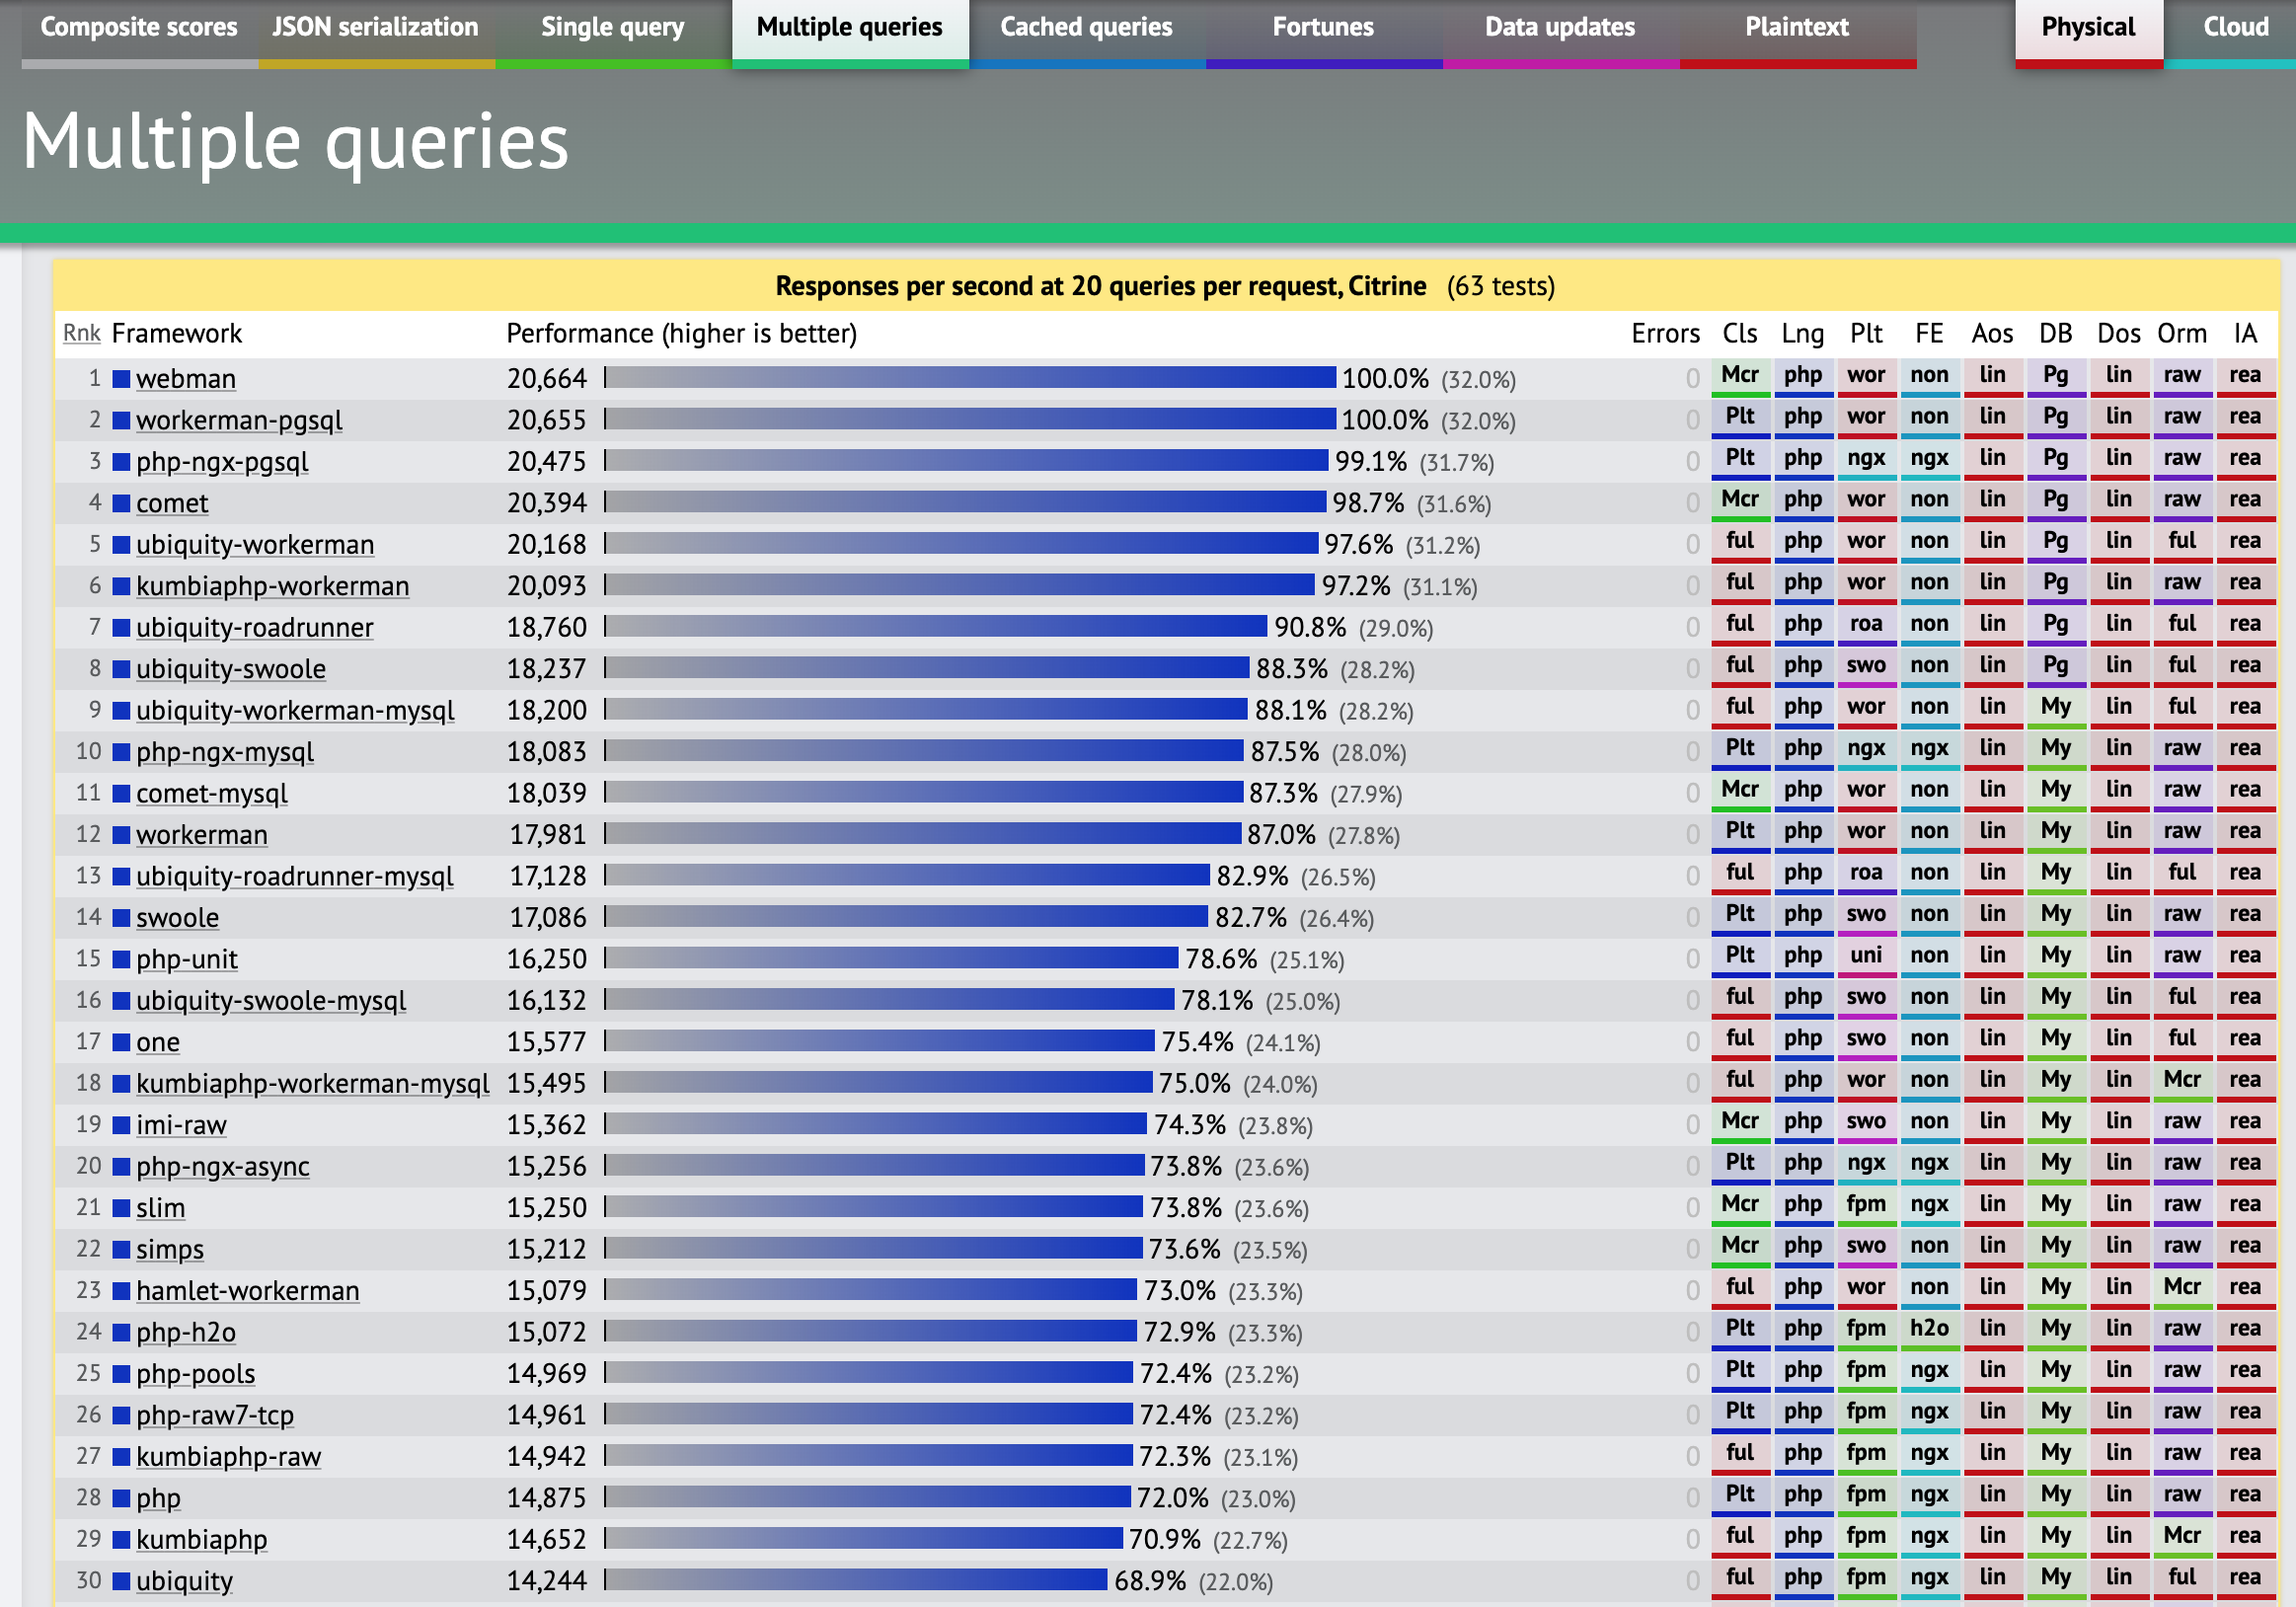2296x1607 pixels.
Task: Open the kumbiaphp-workerman-mysql link
Action: click(x=313, y=1084)
